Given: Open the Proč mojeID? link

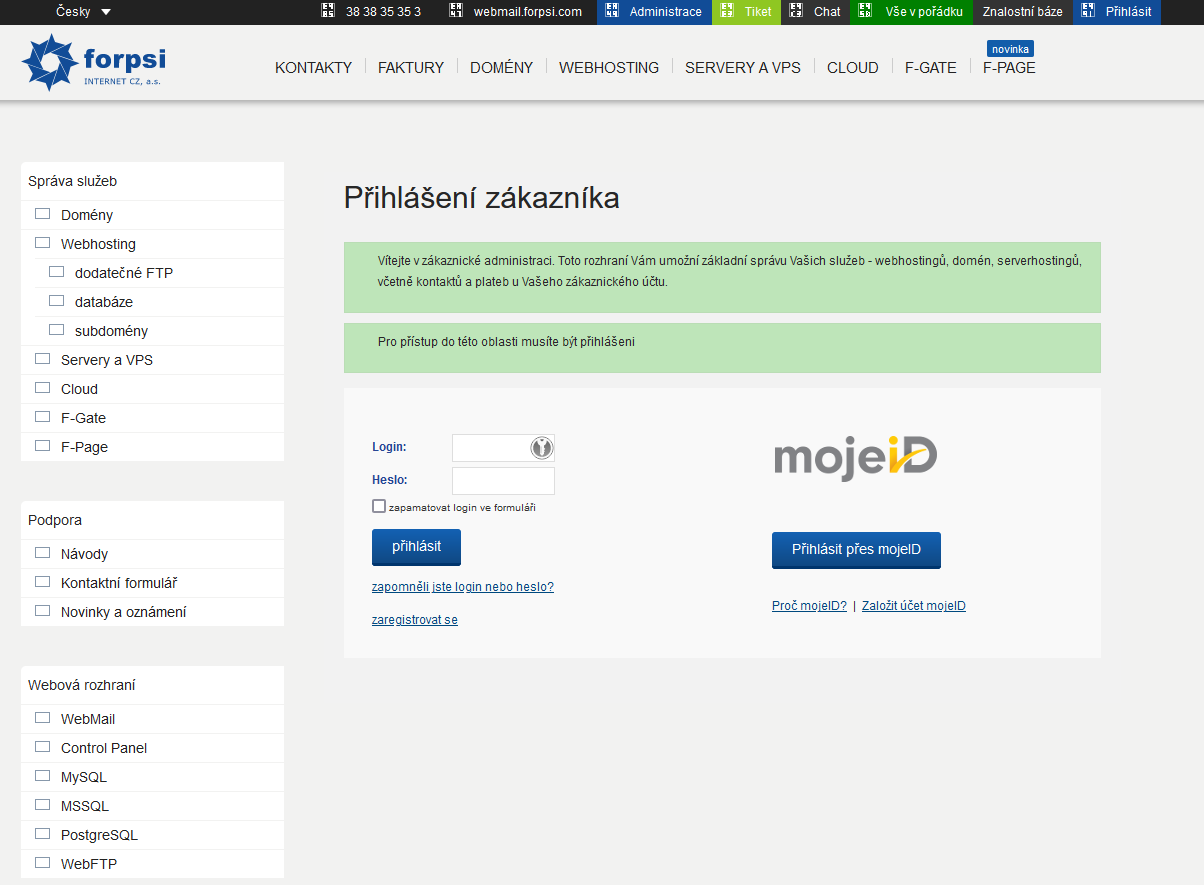Looking at the screenshot, I should pyautogui.click(x=809, y=606).
